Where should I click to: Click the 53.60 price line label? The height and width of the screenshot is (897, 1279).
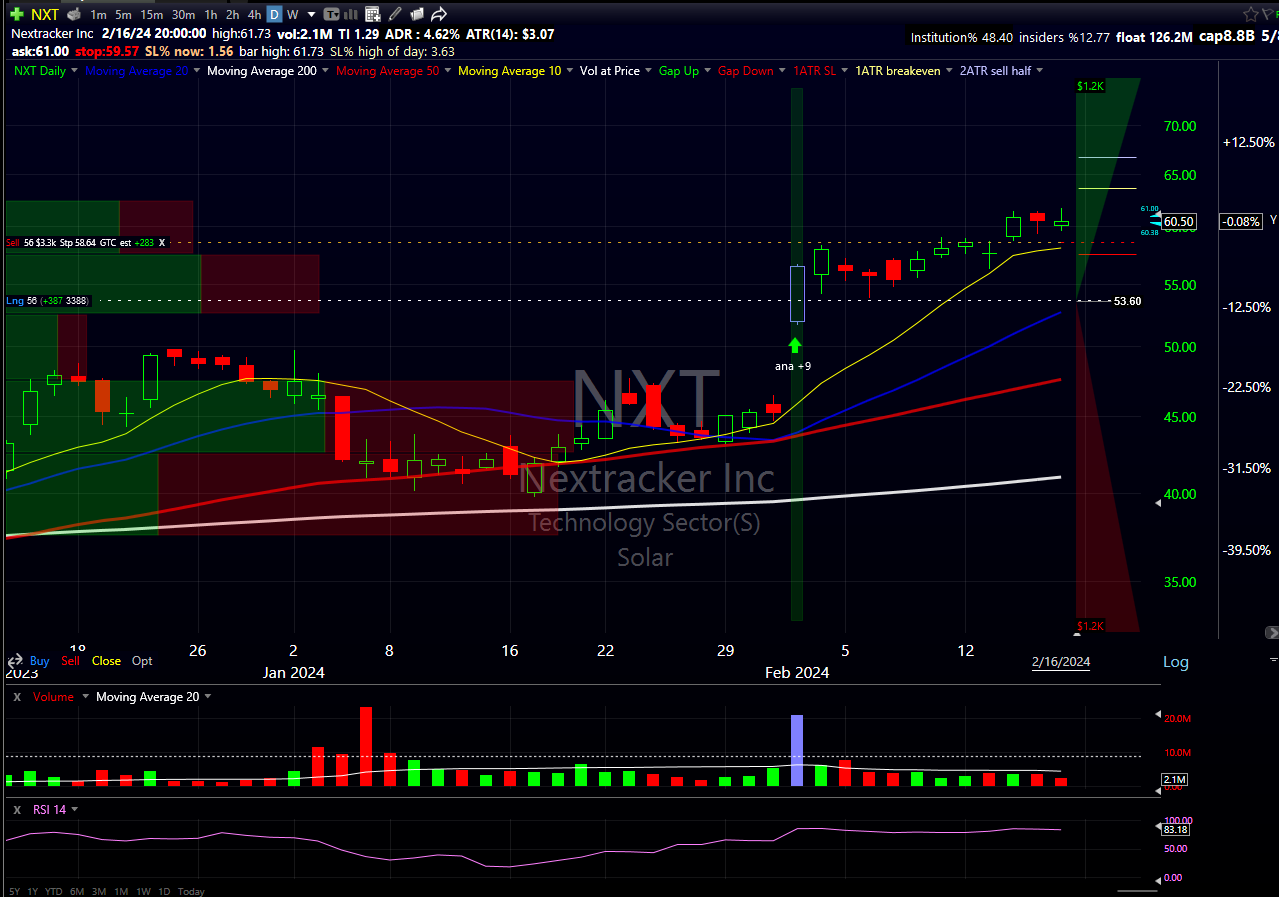click(x=1127, y=301)
